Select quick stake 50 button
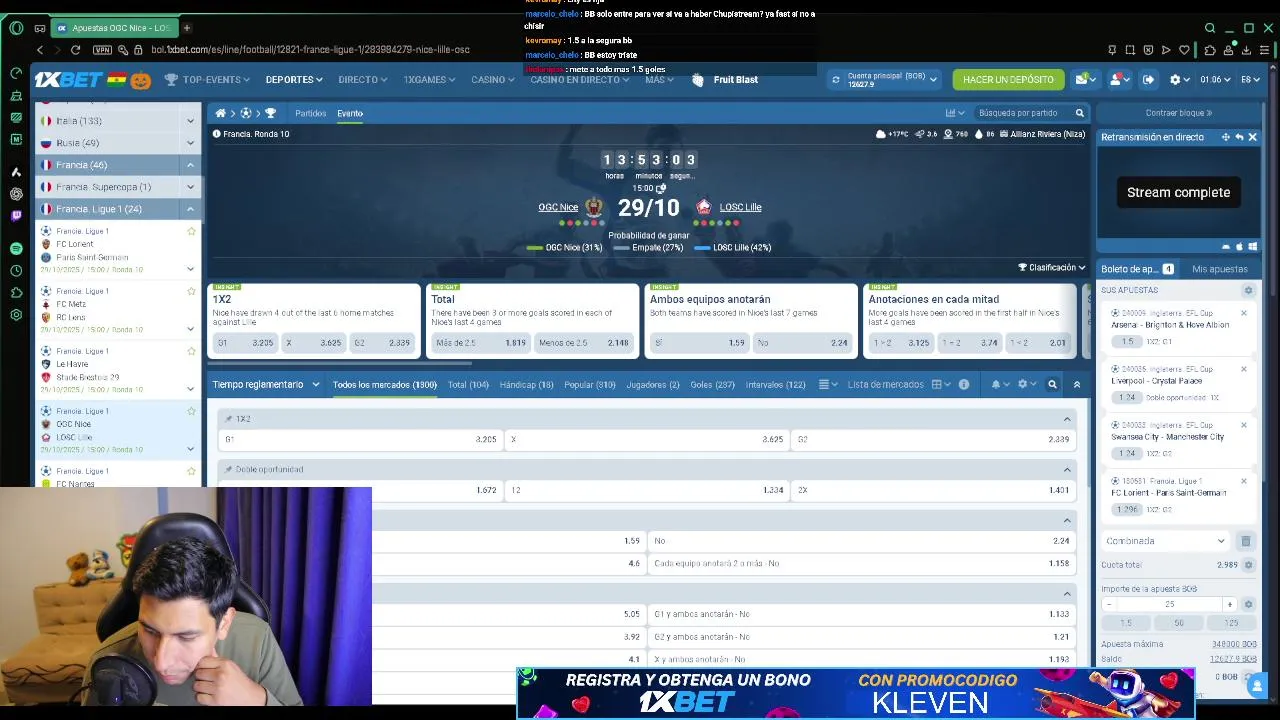 1179,623
